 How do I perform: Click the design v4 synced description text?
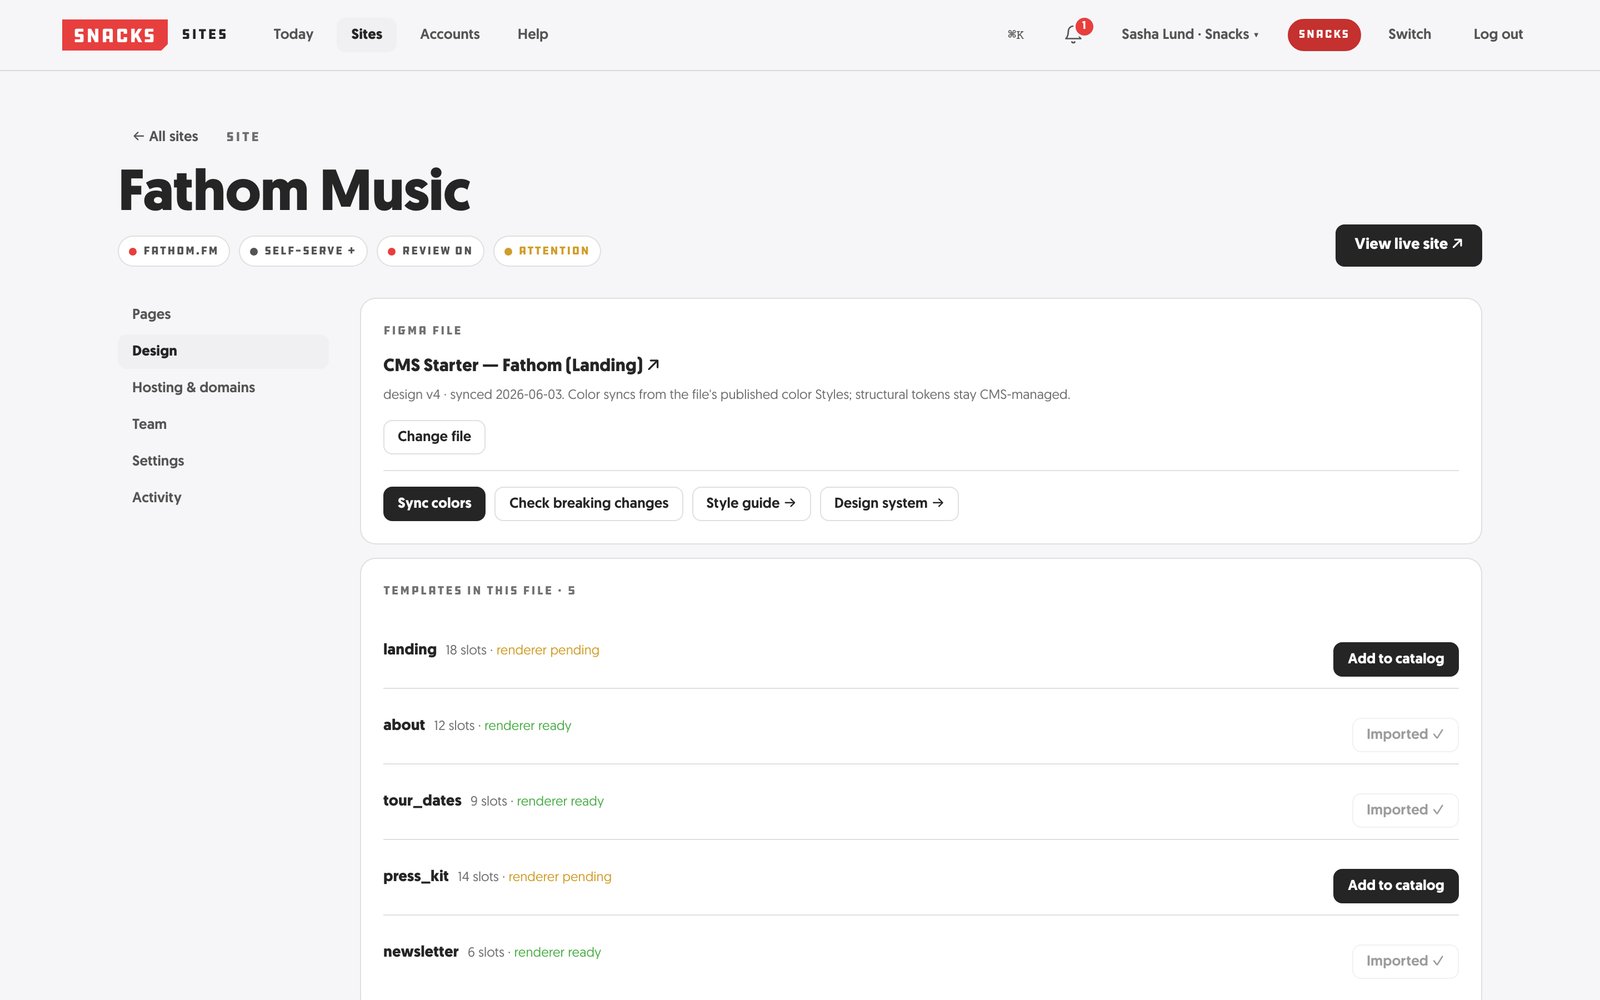coord(726,395)
